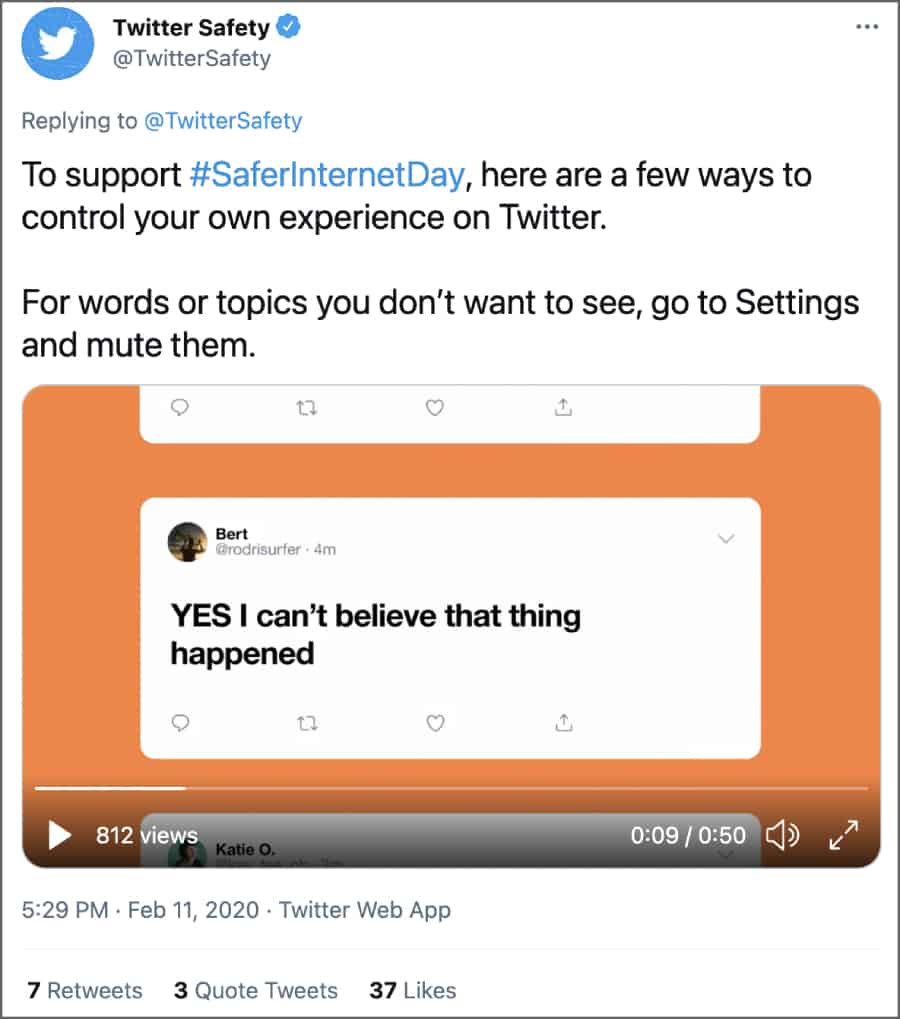The width and height of the screenshot is (900, 1019).
Task: Seek on the video progress bar
Action: tap(450, 788)
